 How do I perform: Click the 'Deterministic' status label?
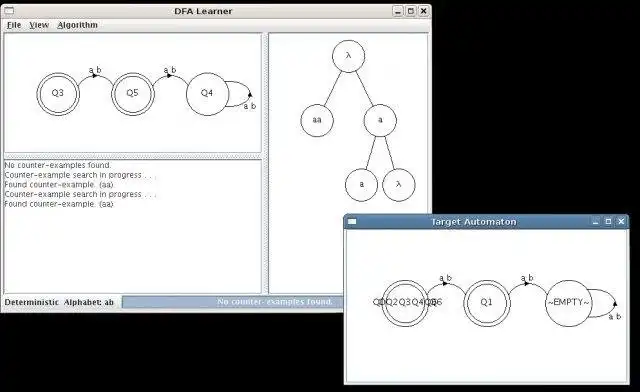32,303
